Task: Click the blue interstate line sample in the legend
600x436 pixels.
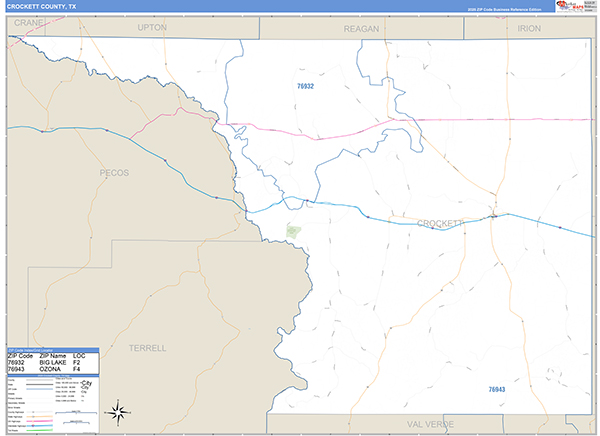Action: (40, 426)
